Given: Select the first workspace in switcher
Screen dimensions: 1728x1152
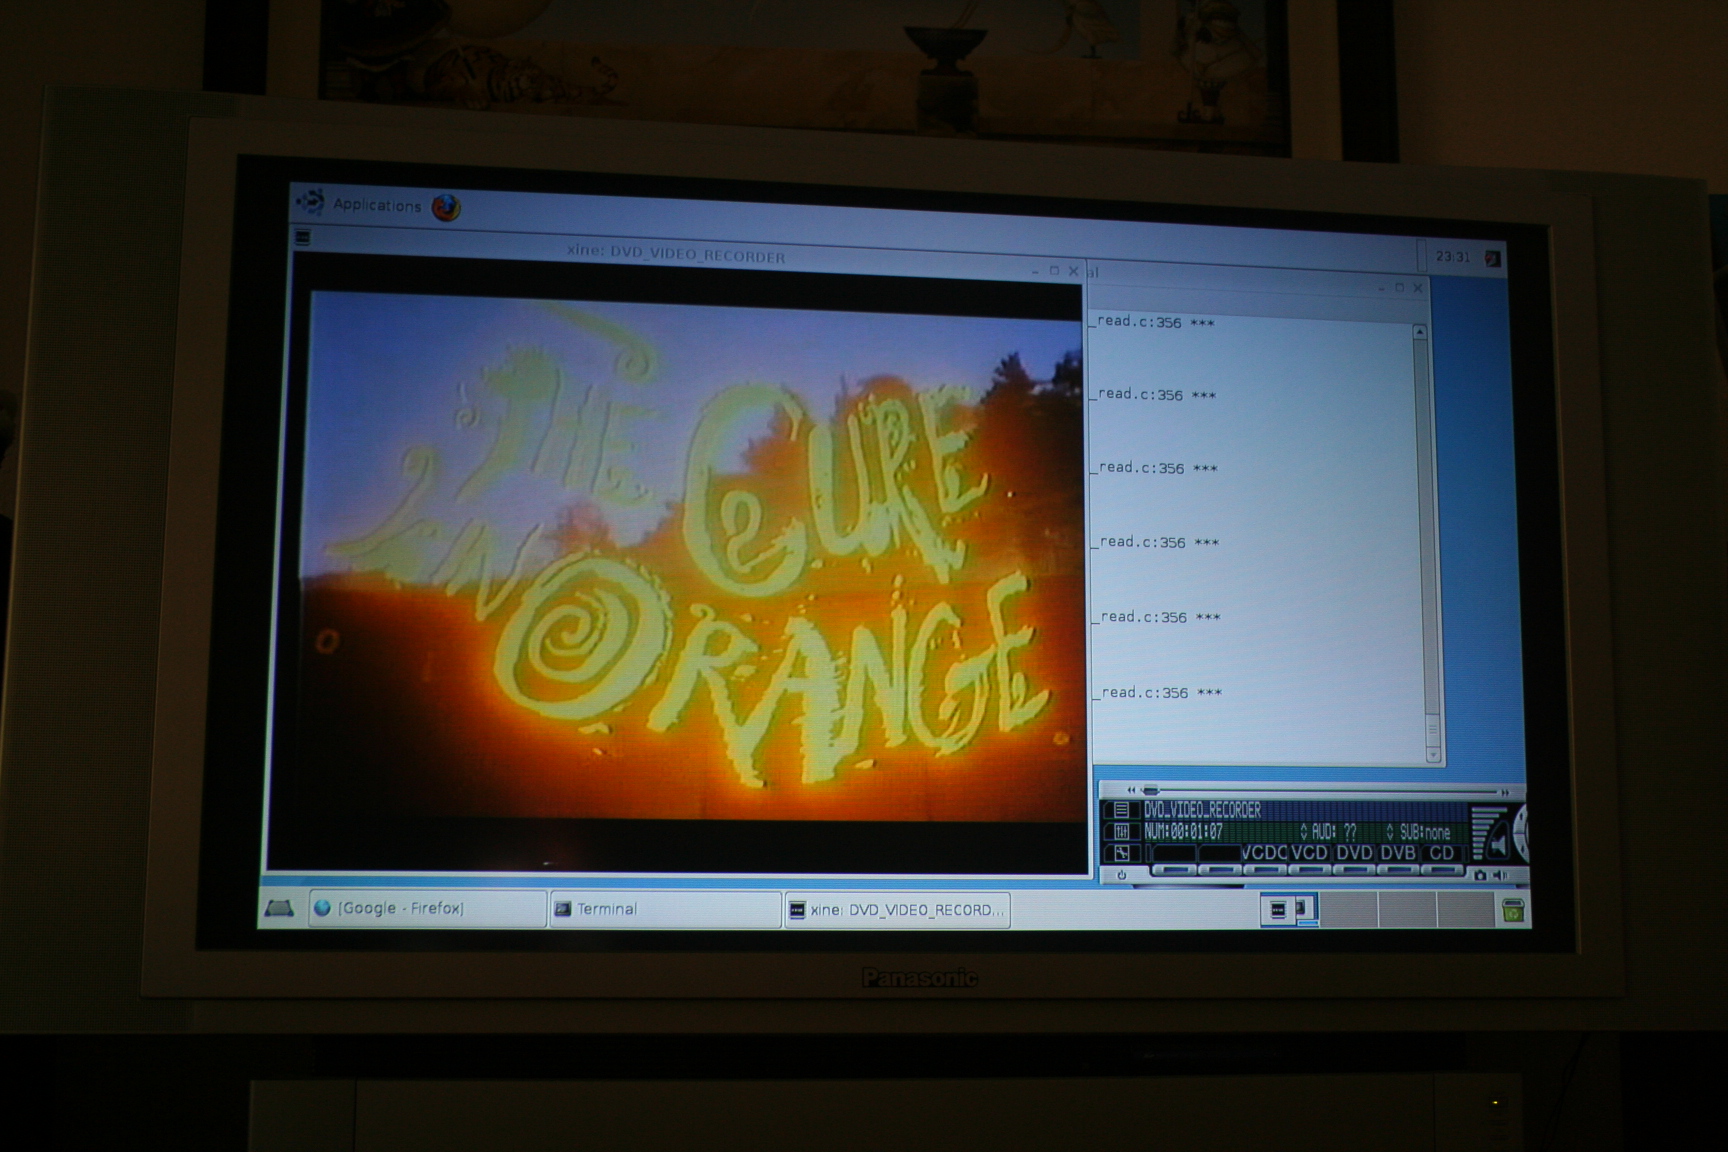Looking at the screenshot, I should [x=1289, y=909].
